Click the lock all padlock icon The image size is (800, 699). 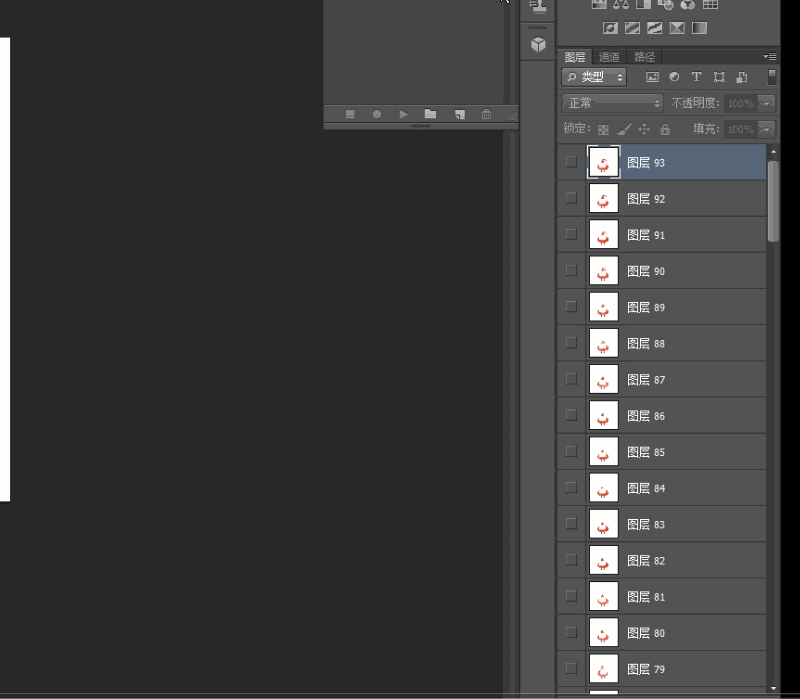665,129
